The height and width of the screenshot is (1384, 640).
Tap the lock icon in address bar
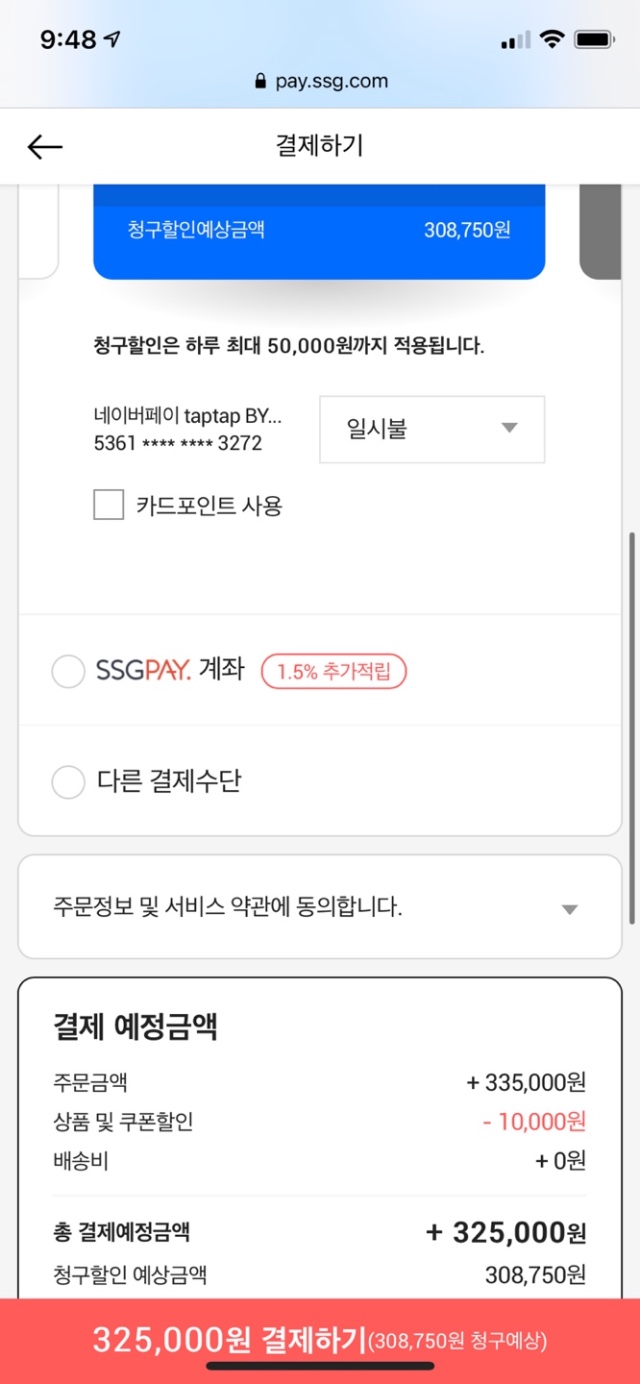click(262, 82)
